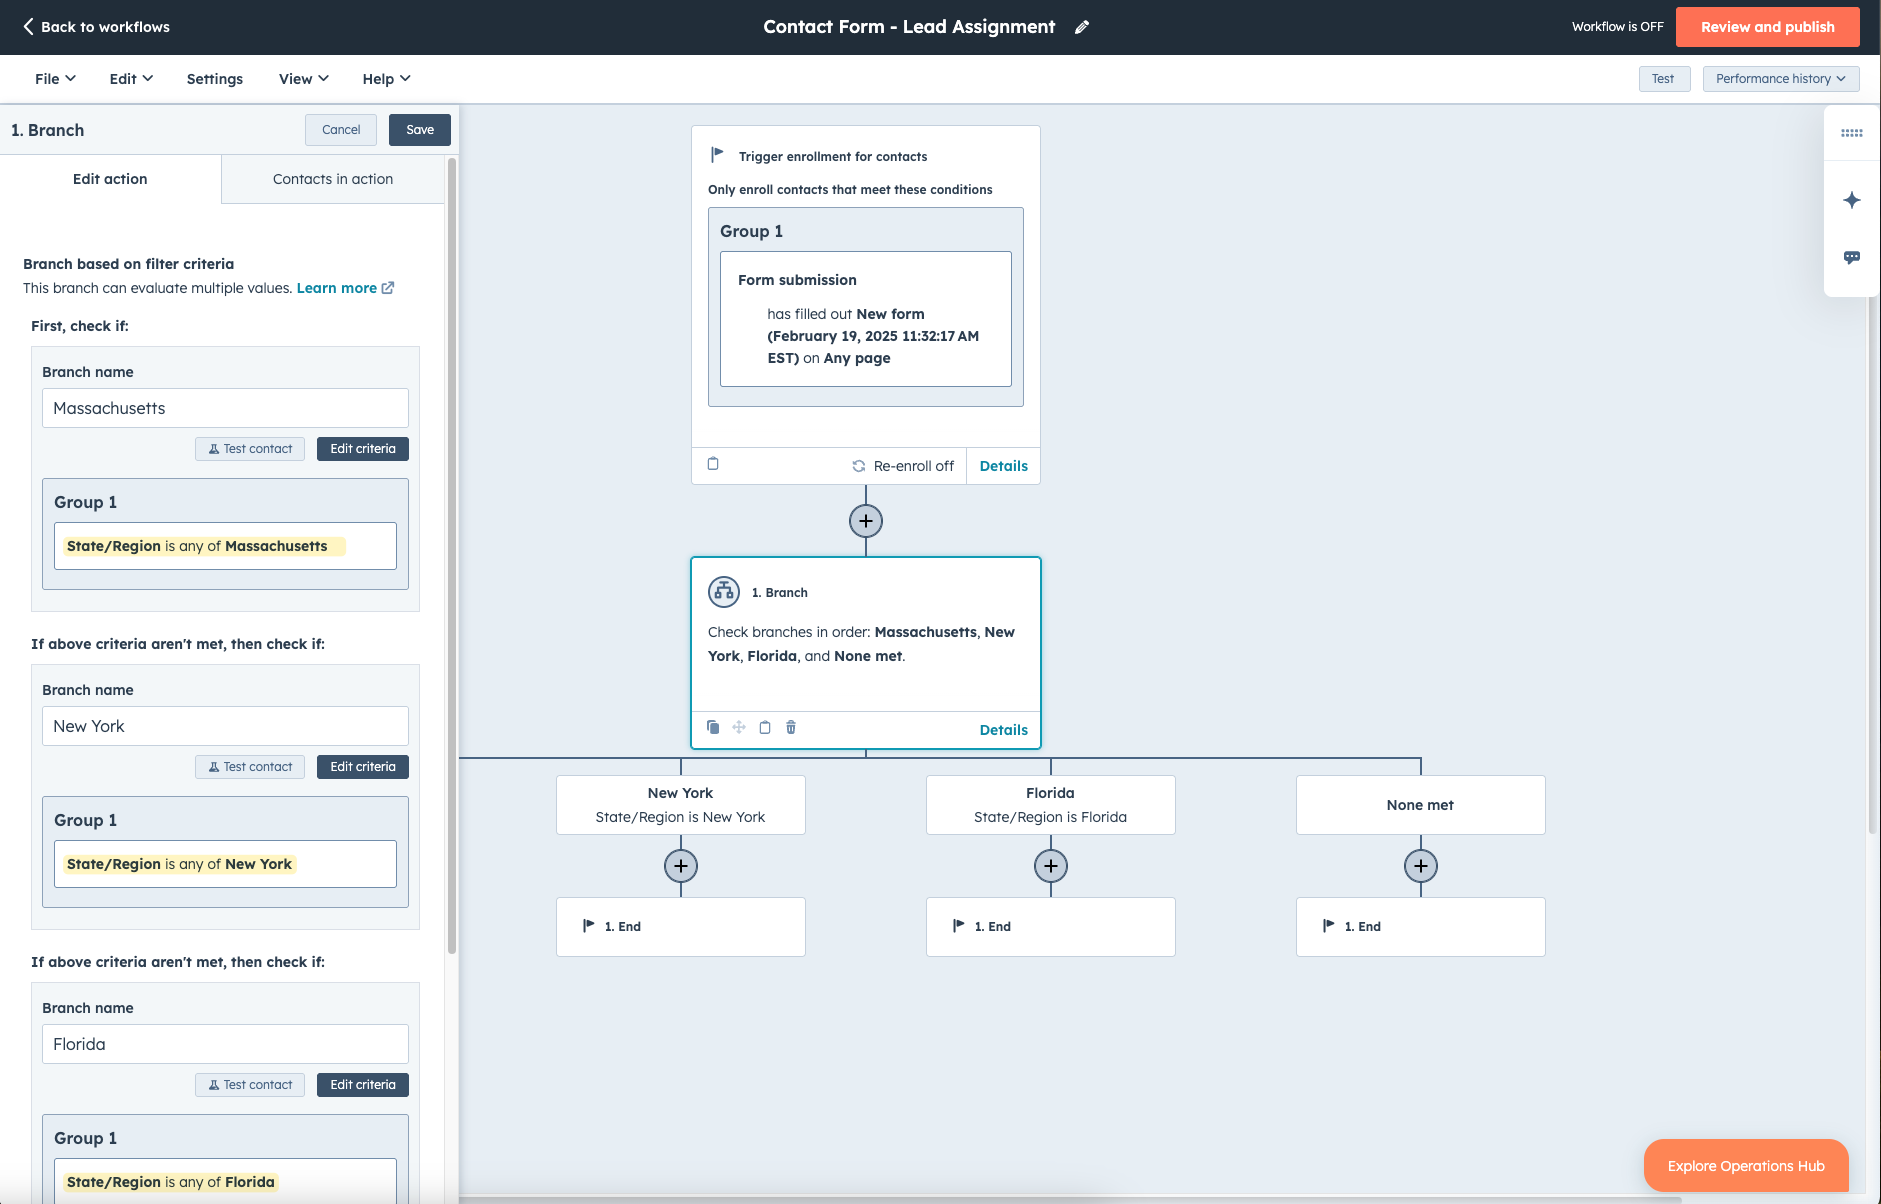Add action under None met branch
Image resolution: width=1881 pixels, height=1204 pixels.
[1420, 866]
